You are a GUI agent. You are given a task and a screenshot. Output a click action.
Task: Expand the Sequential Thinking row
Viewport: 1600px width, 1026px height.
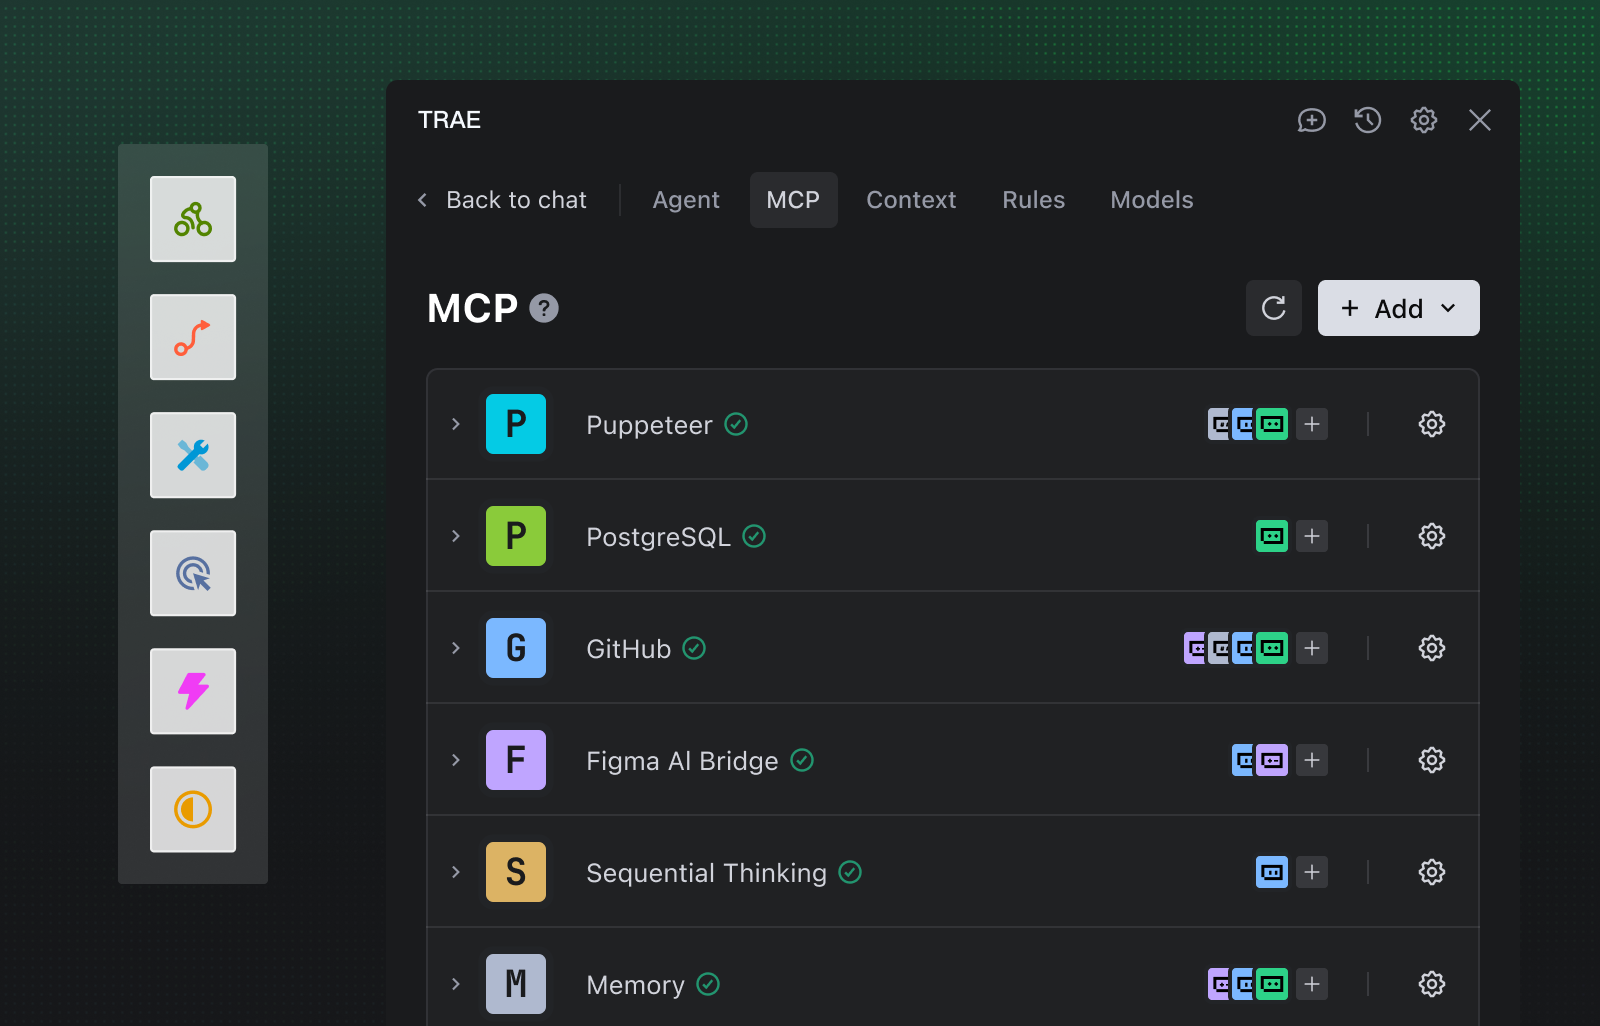[x=456, y=872]
